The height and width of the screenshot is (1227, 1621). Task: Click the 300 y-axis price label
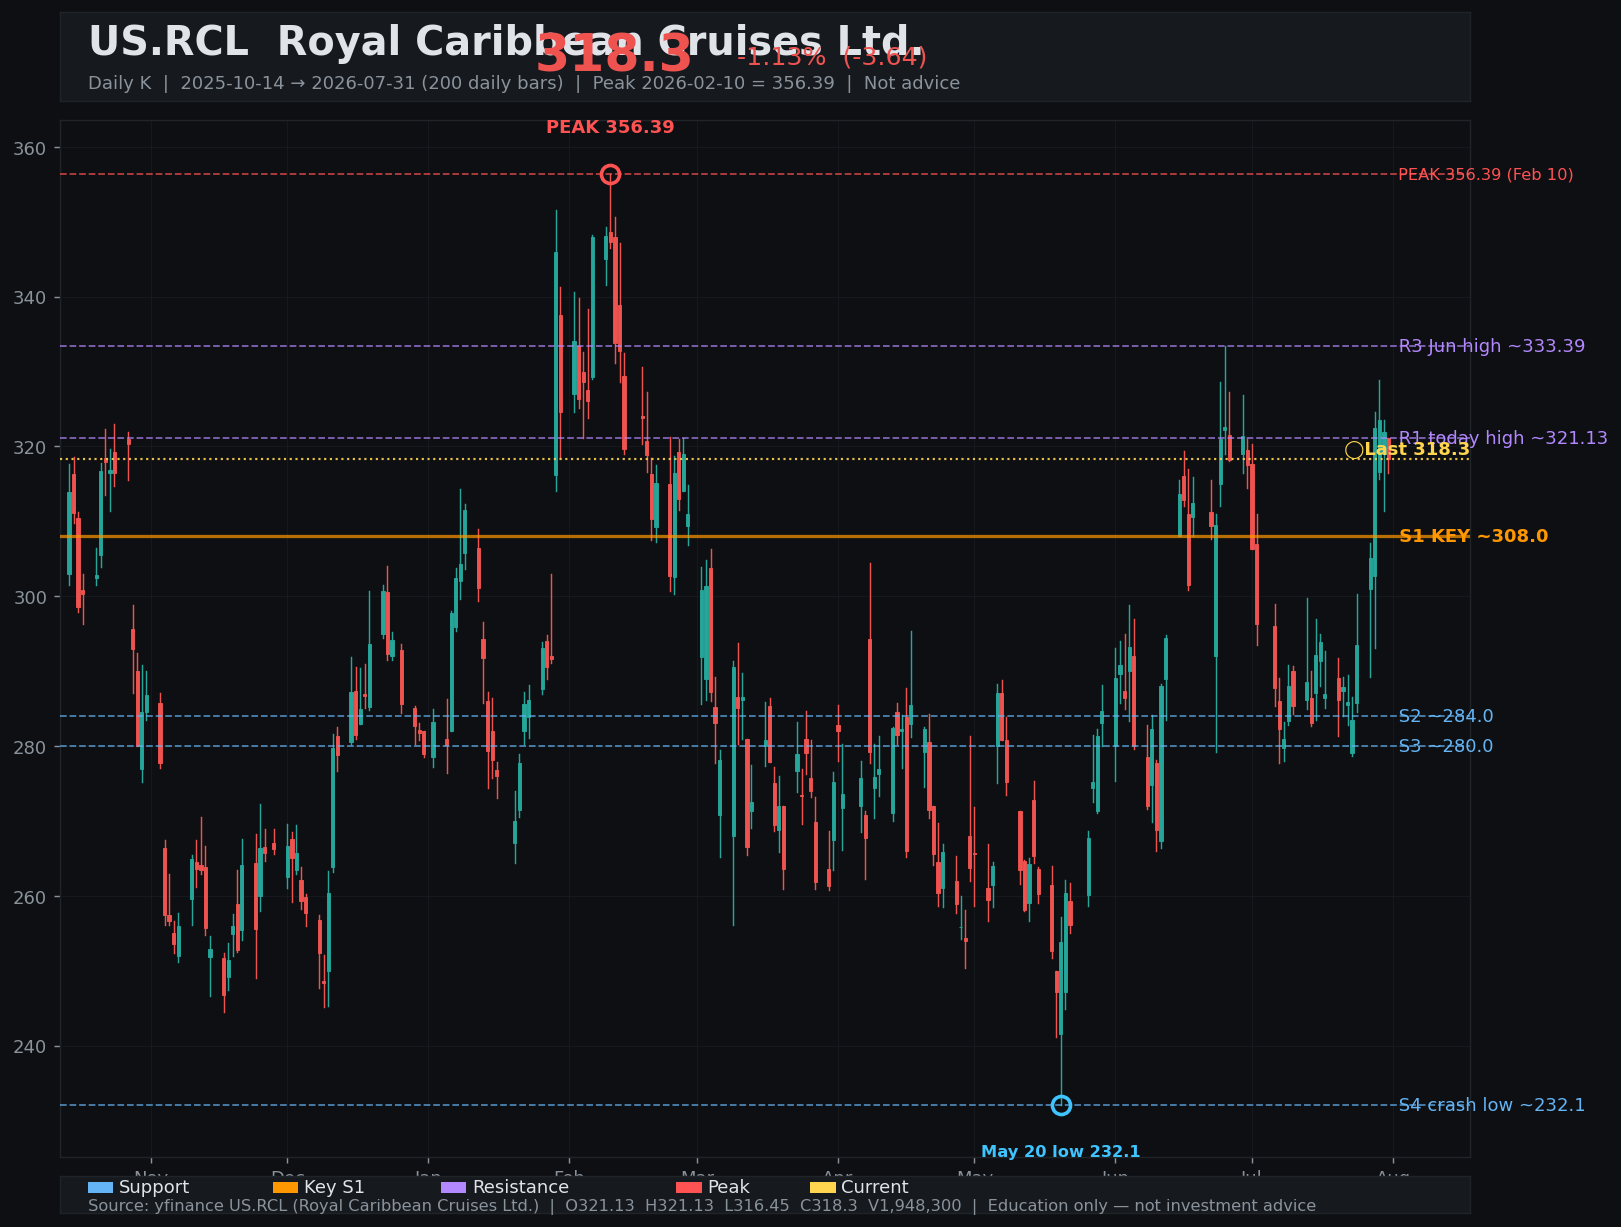coord(31,597)
